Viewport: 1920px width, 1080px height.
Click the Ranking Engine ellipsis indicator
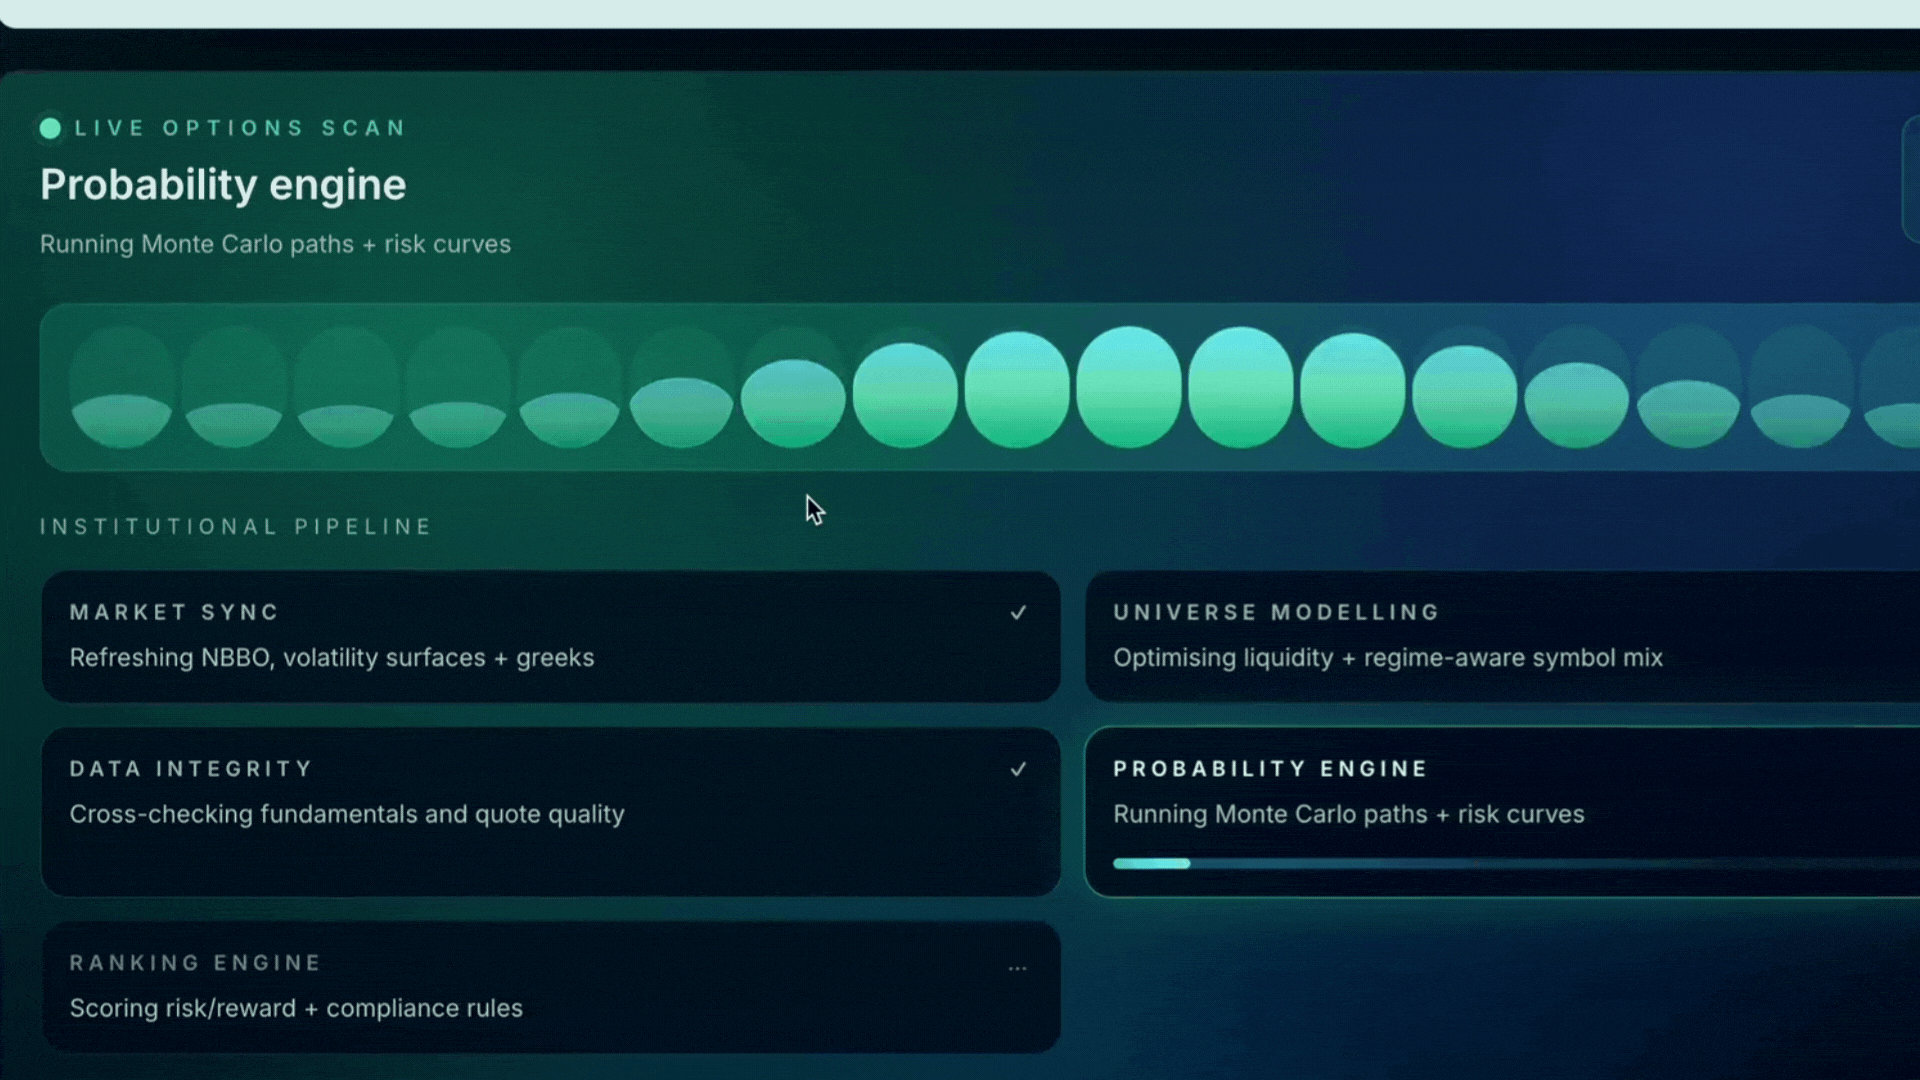click(x=1018, y=968)
